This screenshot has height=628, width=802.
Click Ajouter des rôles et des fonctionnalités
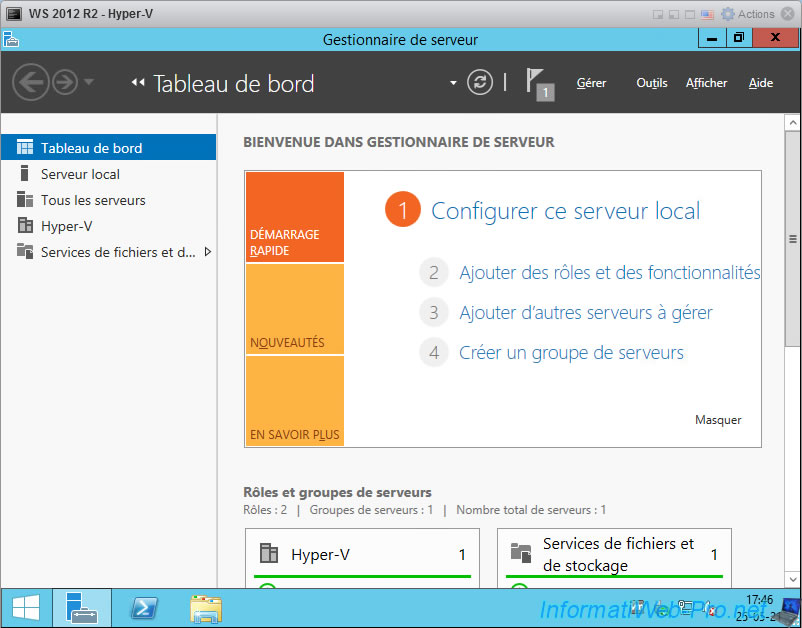pyautogui.click(x=610, y=273)
